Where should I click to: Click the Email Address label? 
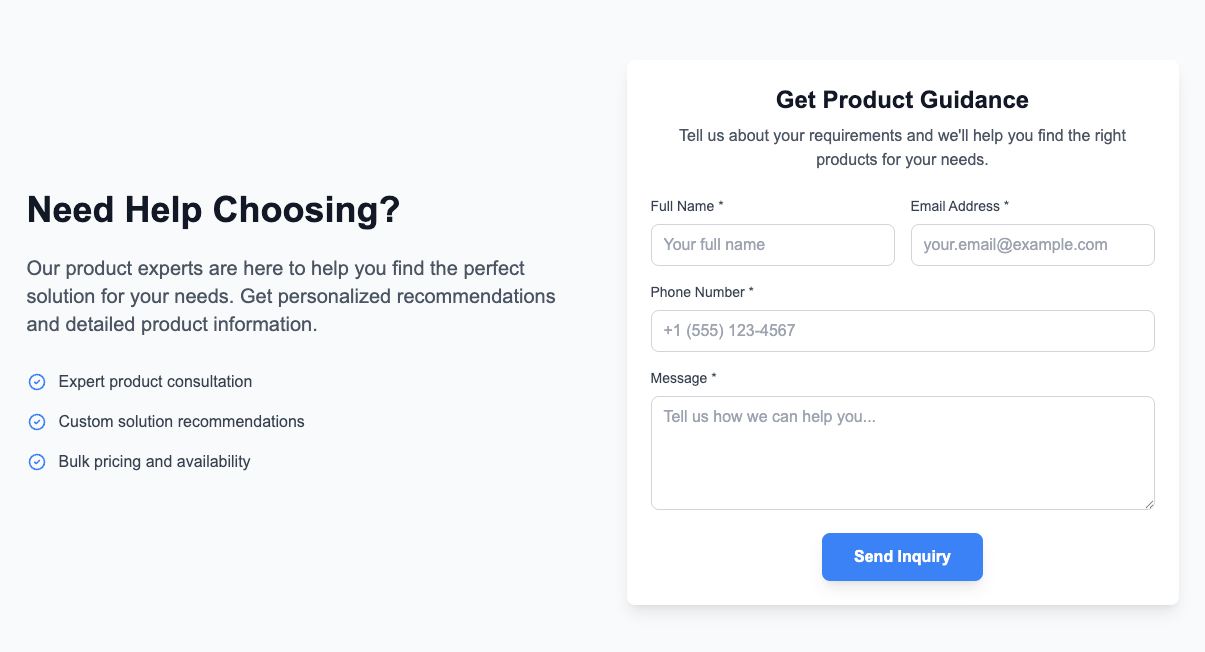coord(953,206)
